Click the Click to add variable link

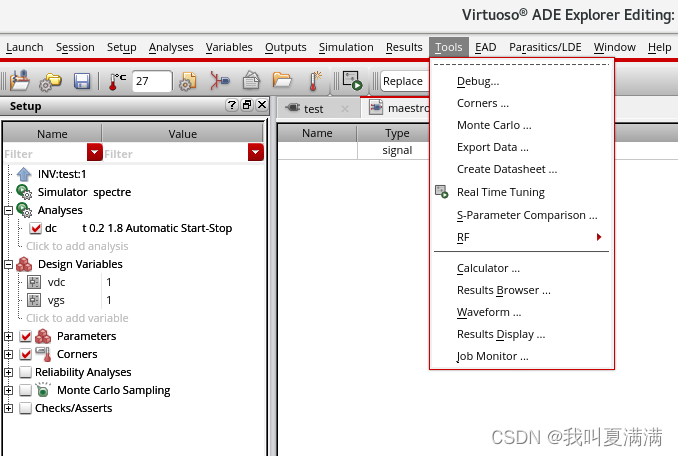point(77,318)
